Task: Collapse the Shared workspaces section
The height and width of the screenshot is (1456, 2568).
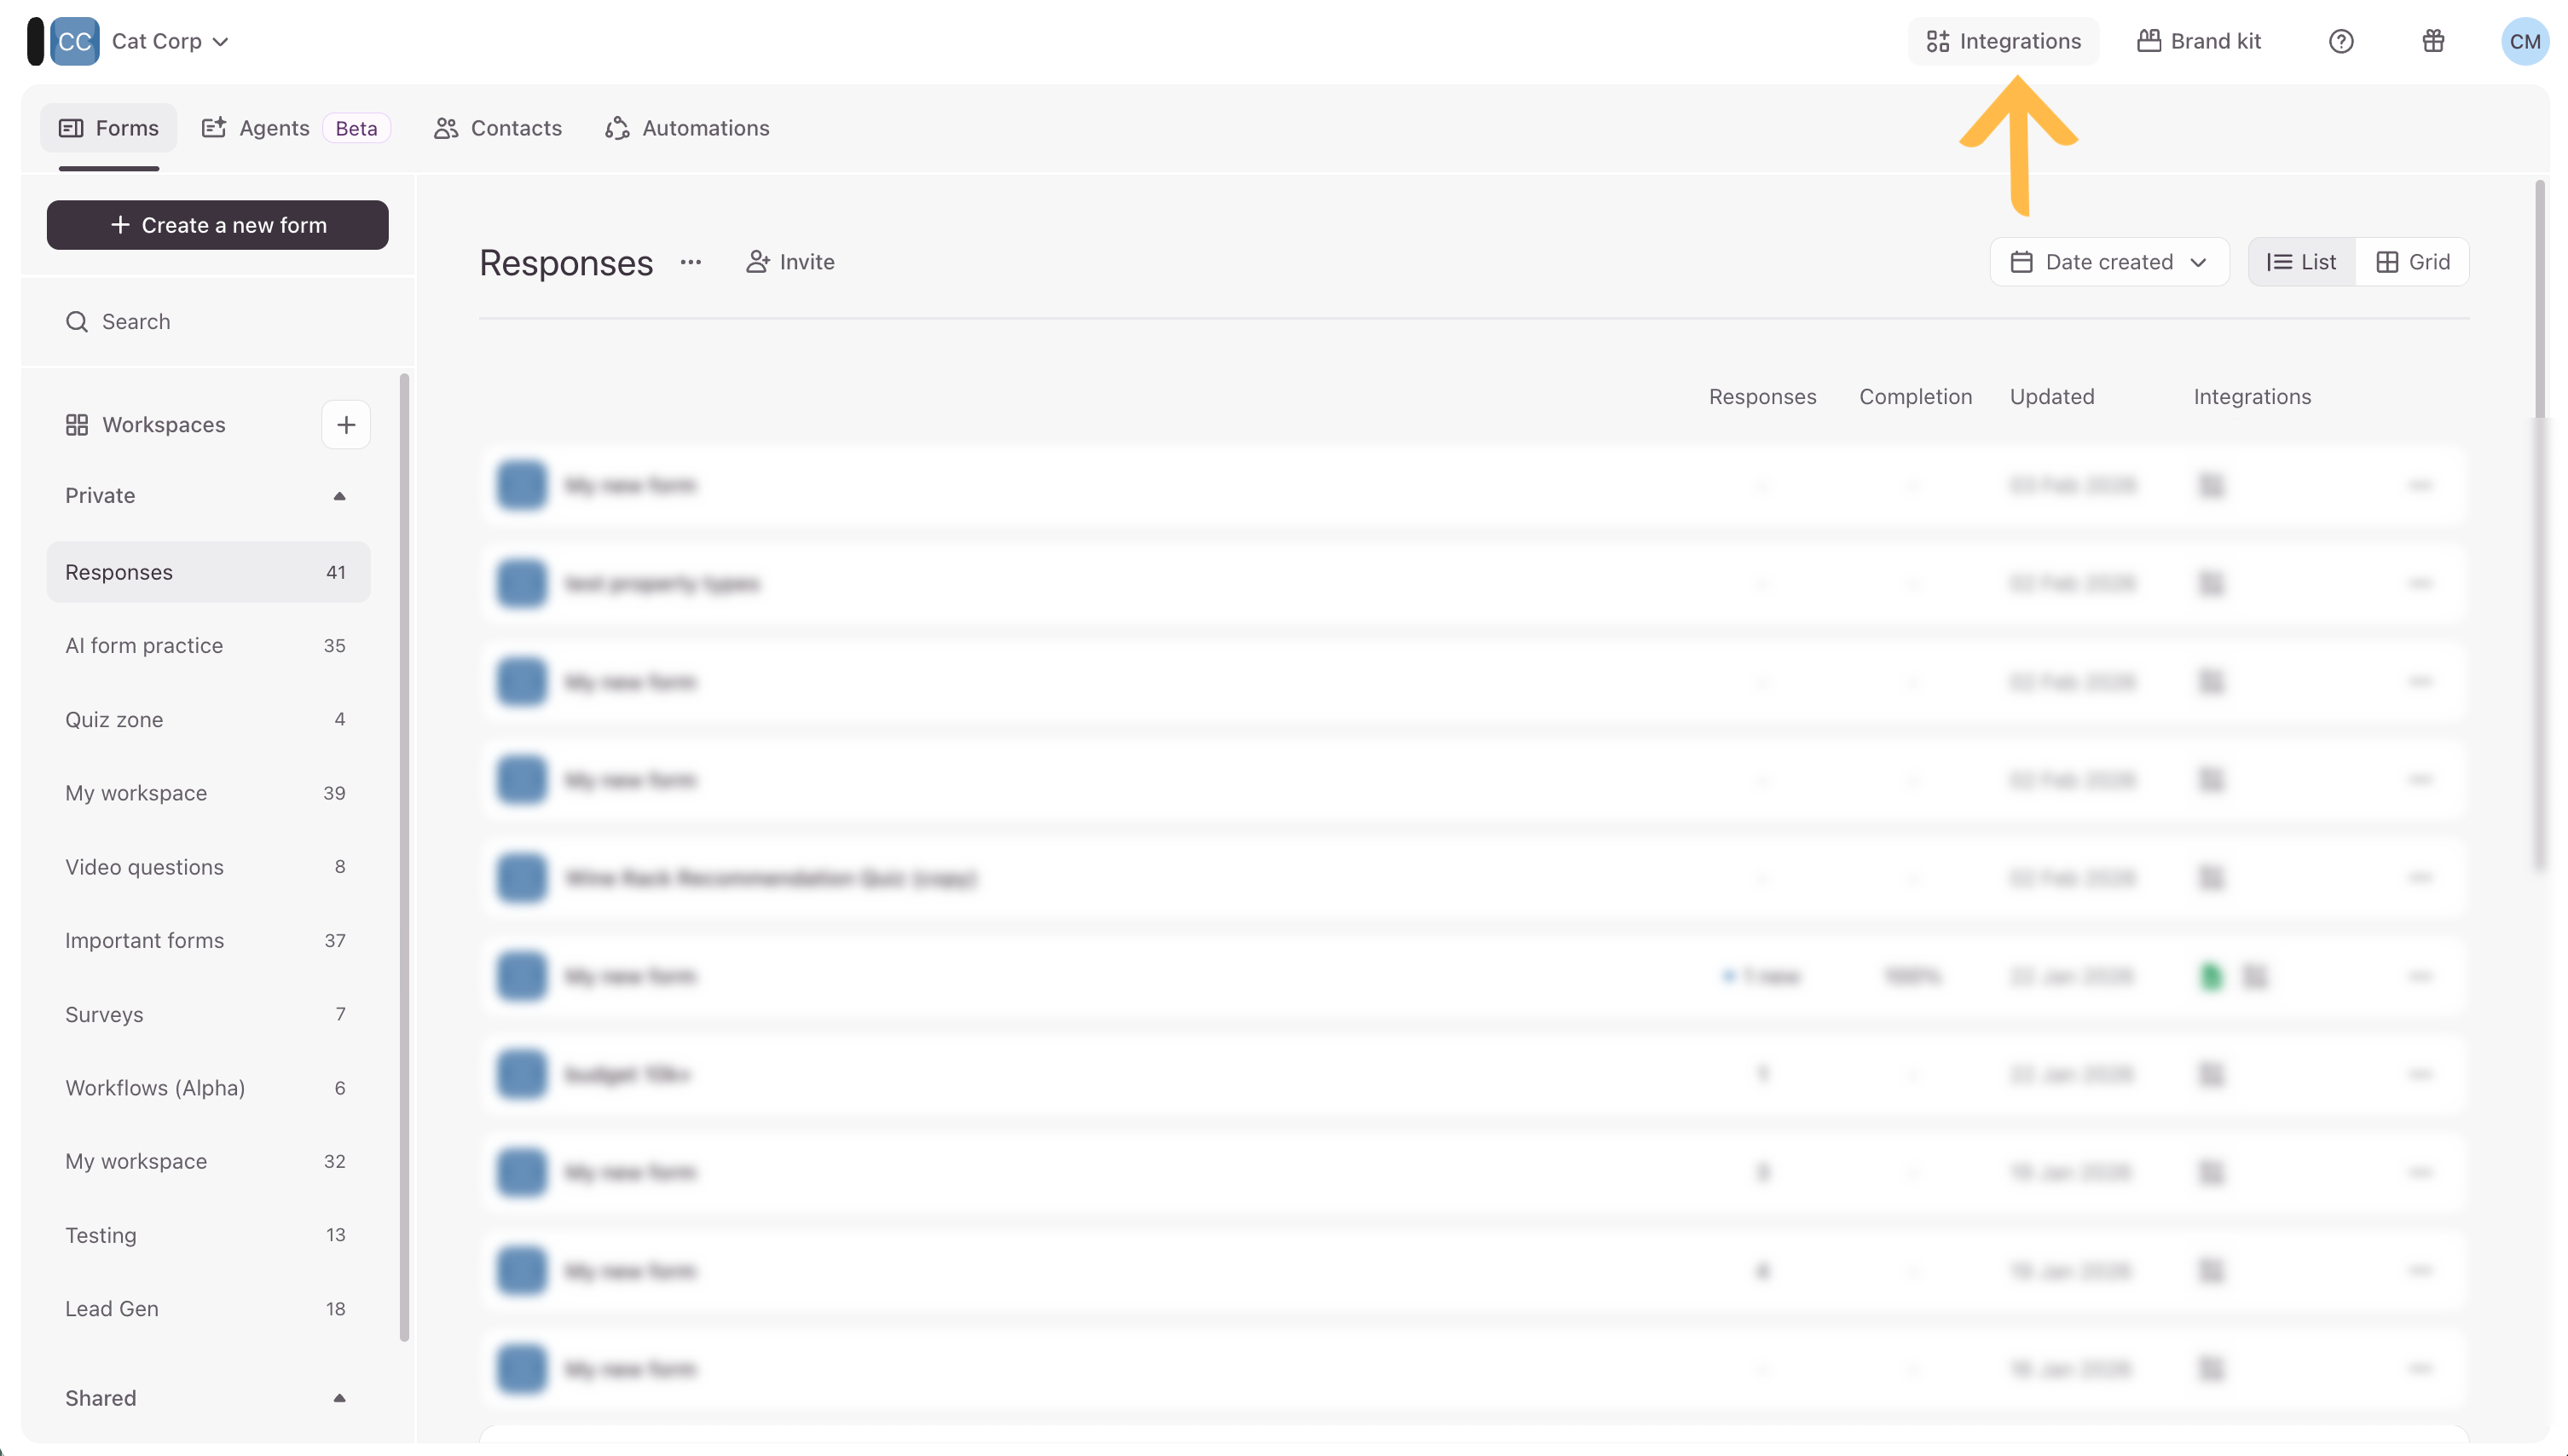Action: point(339,1398)
